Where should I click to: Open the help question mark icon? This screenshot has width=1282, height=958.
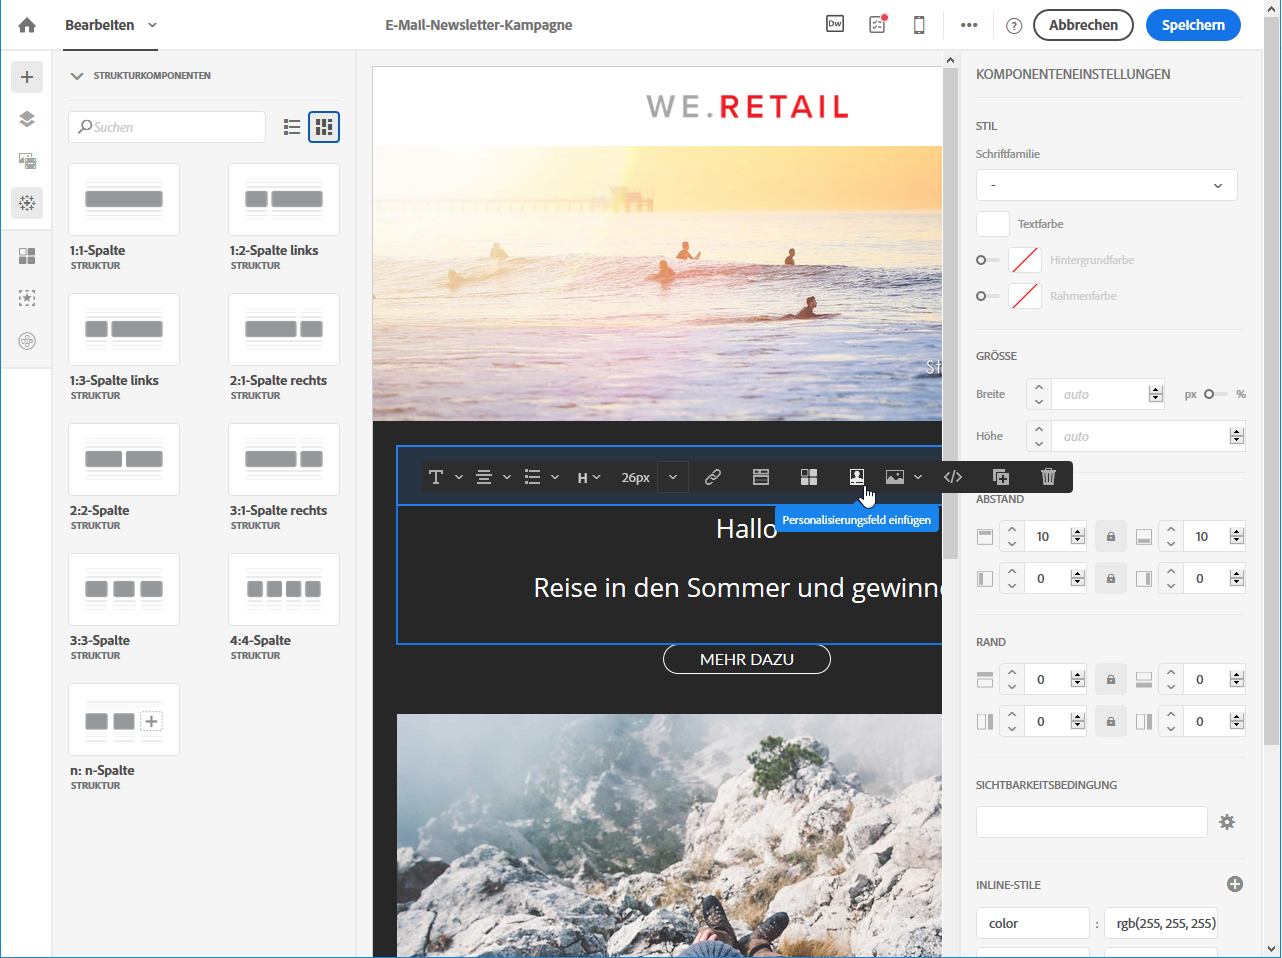pos(1014,26)
